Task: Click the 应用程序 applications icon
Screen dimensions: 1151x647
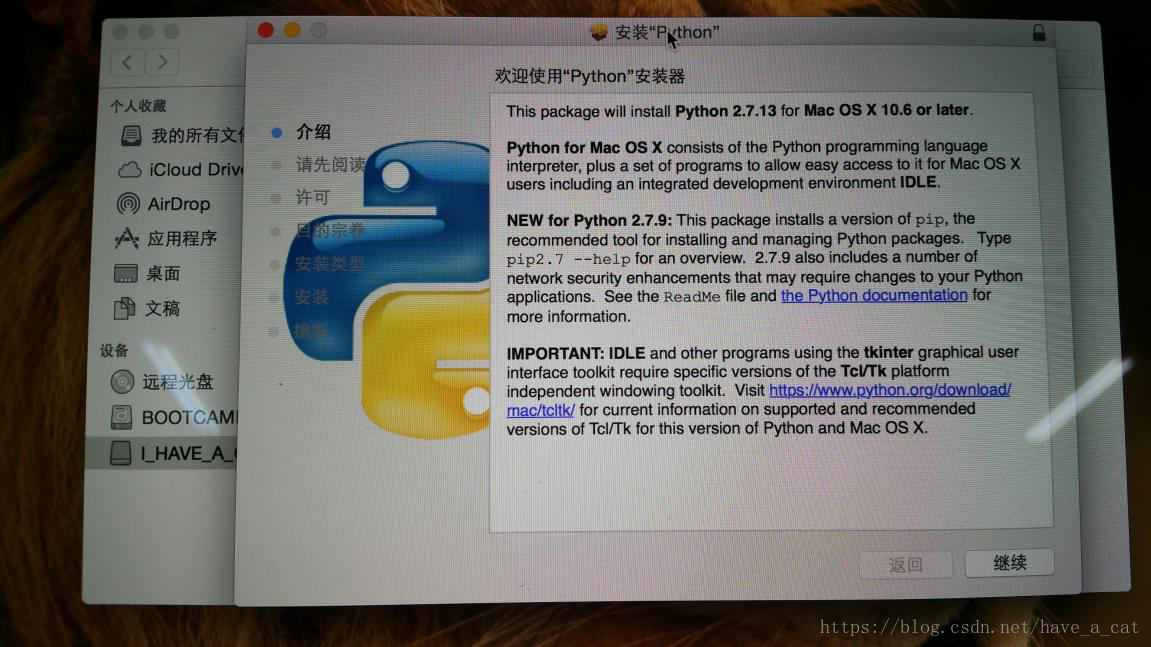Action: [x=126, y=239]
